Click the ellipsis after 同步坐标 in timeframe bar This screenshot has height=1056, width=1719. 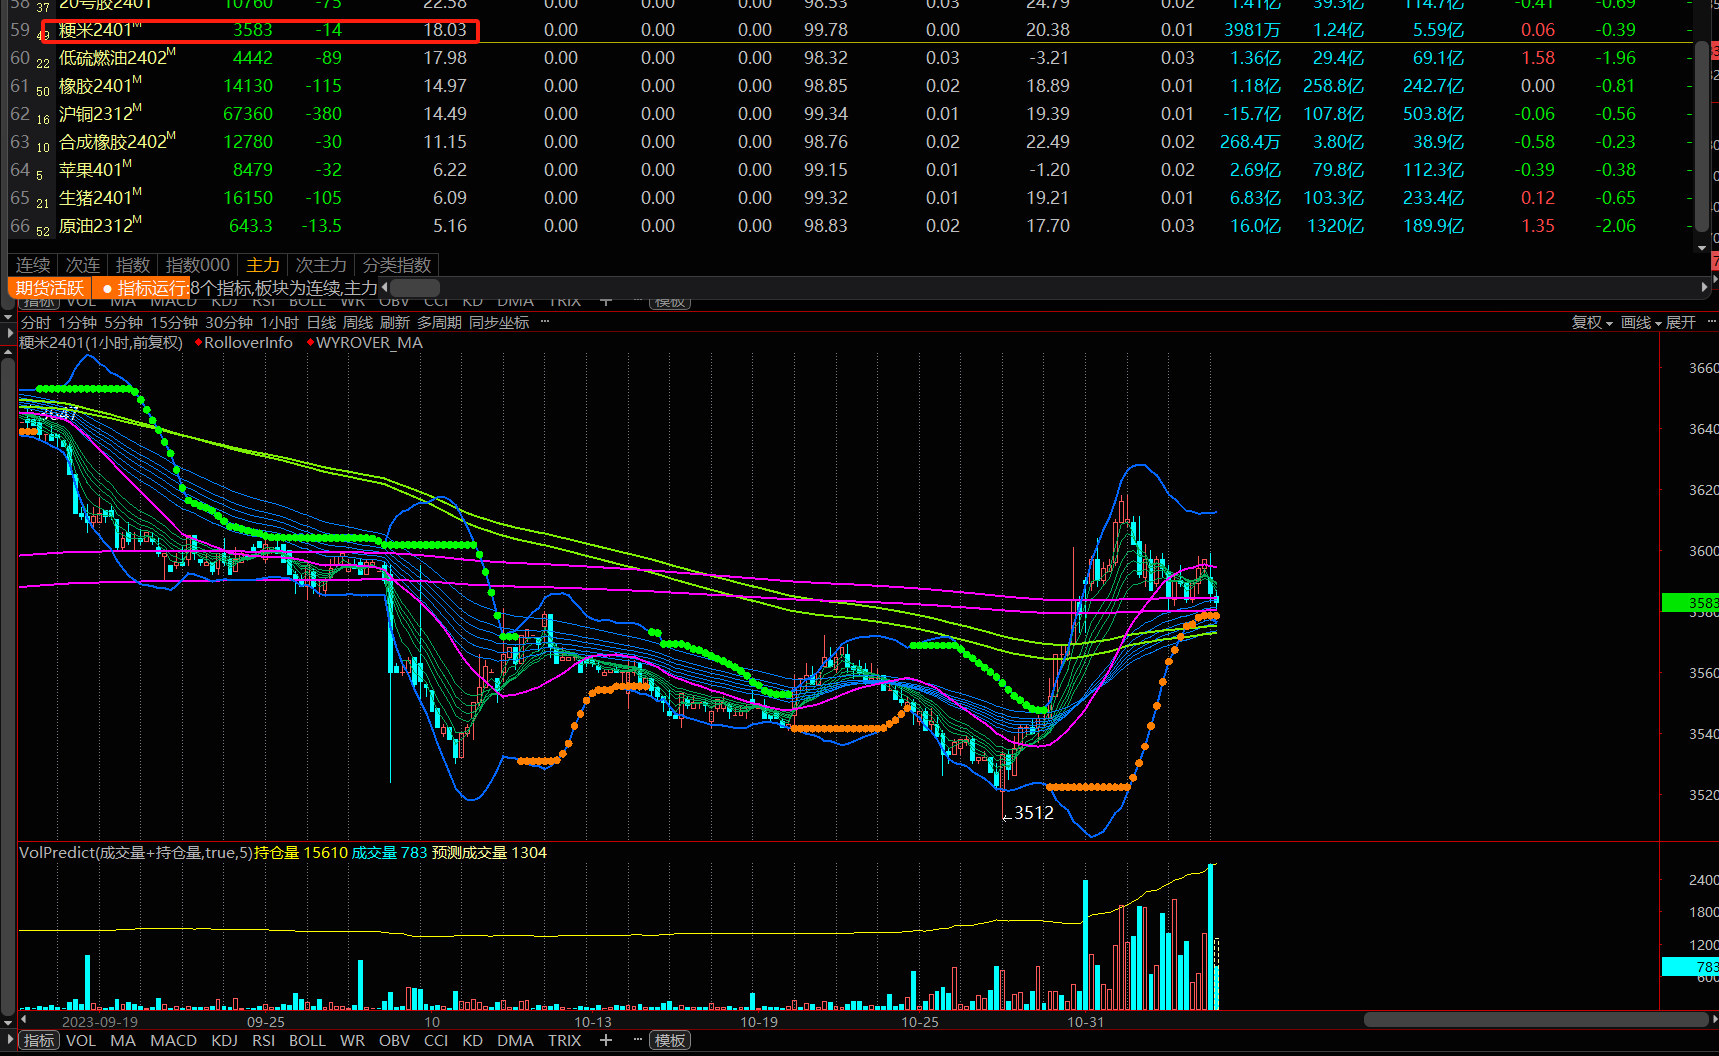pos(545,322)
